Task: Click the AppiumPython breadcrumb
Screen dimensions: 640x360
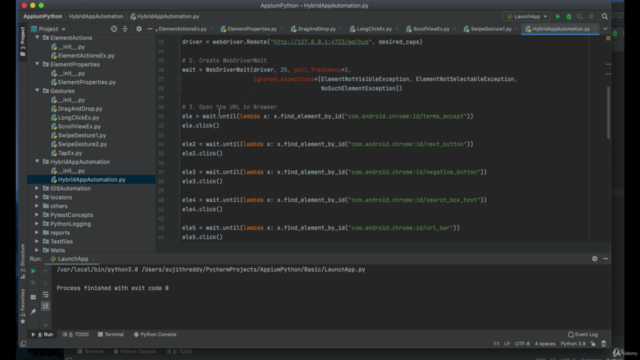Action: coord(42,16)
